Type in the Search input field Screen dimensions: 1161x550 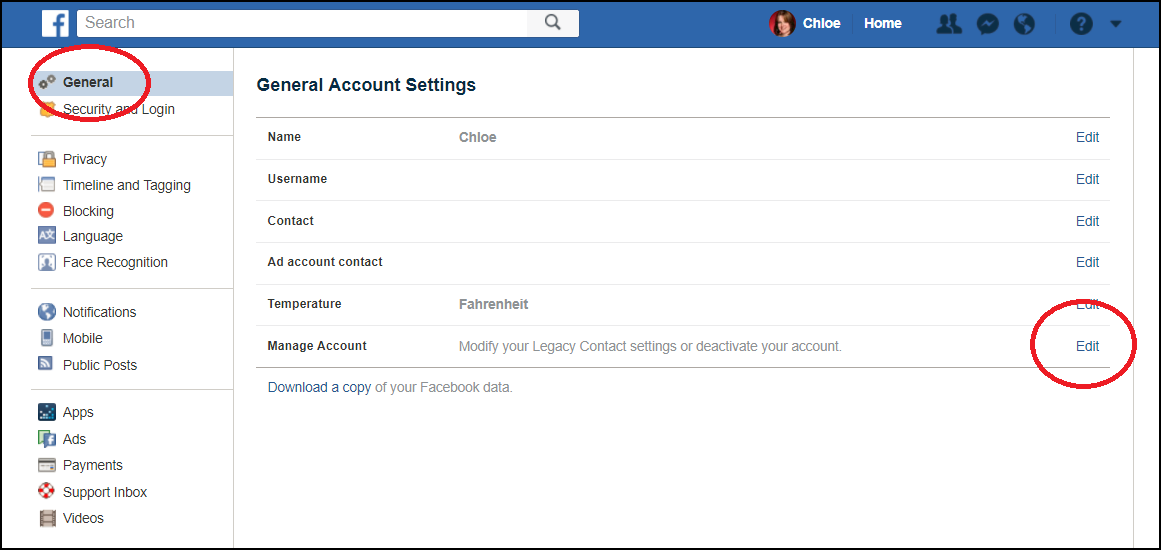(x=300, y=23)
